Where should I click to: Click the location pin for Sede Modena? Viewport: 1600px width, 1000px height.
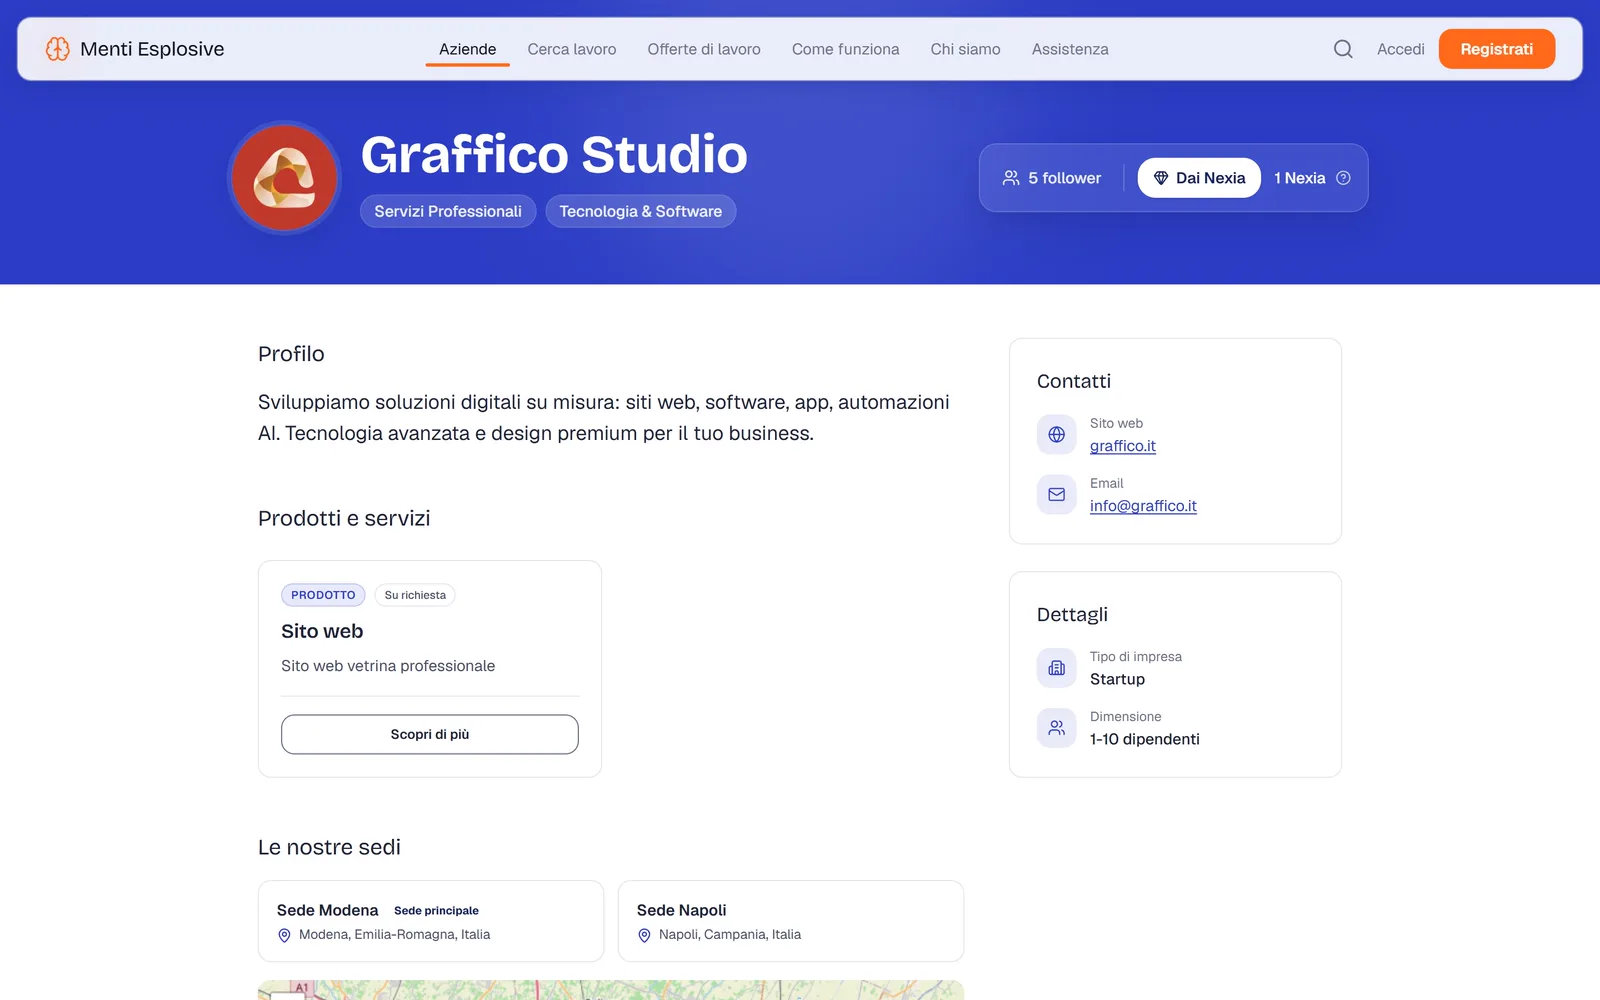[x=284, y=935]
